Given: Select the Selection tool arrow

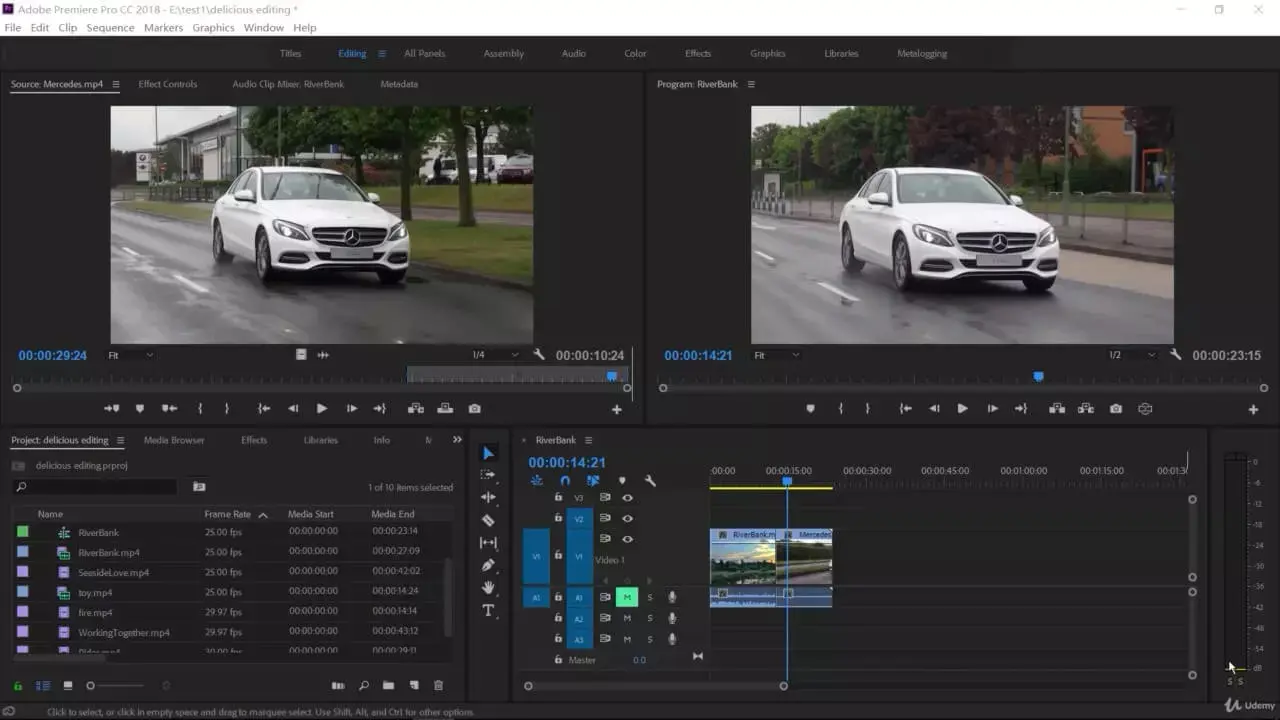Looking at the screenshot, I should pyautogui.click(x=488, y=454).
